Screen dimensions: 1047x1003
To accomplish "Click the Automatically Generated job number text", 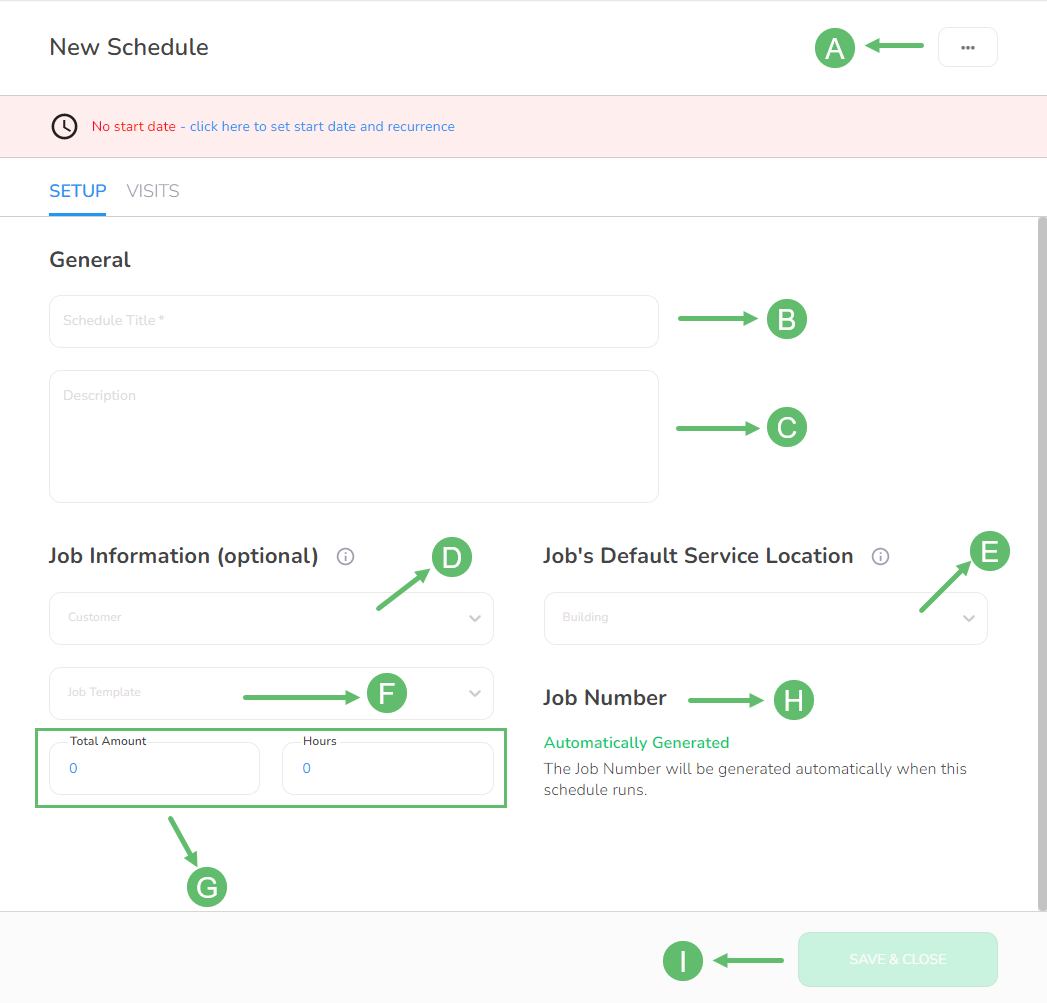I will tap(636, 743).
